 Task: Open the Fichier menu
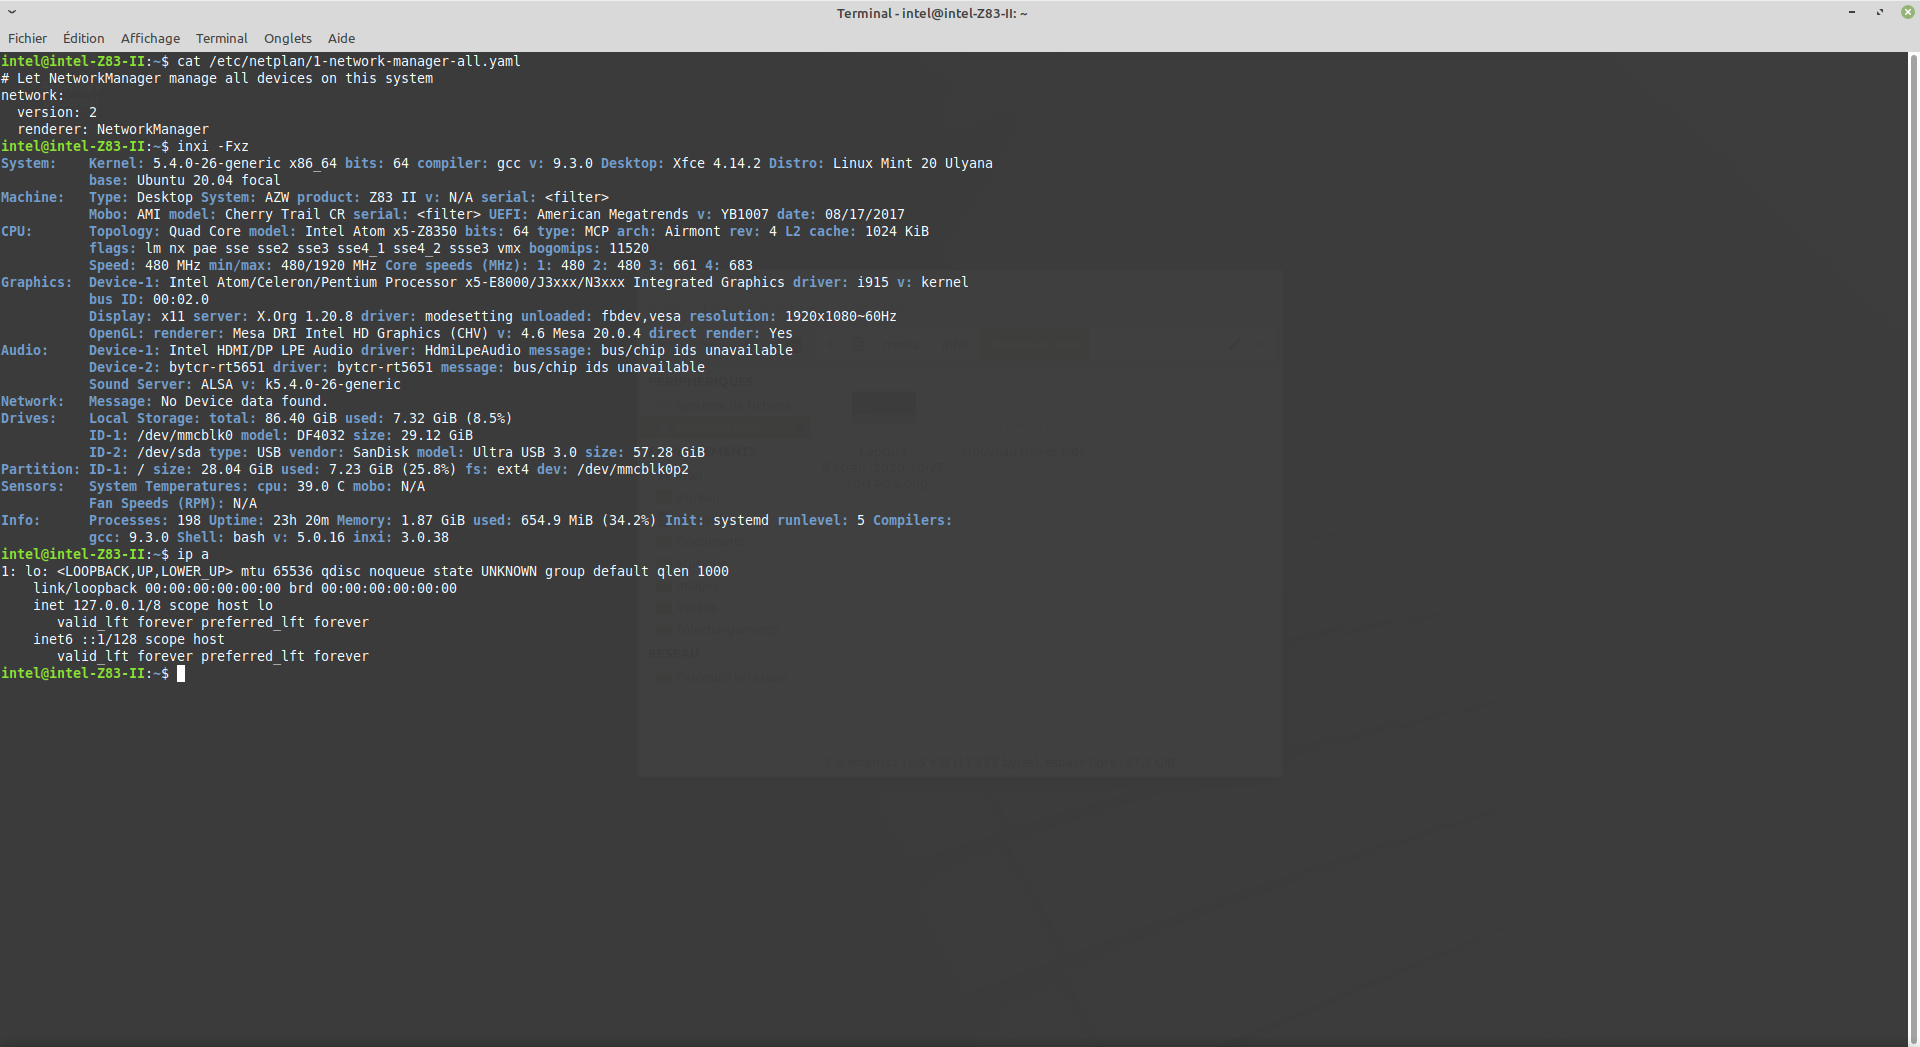tap(27, 38)
